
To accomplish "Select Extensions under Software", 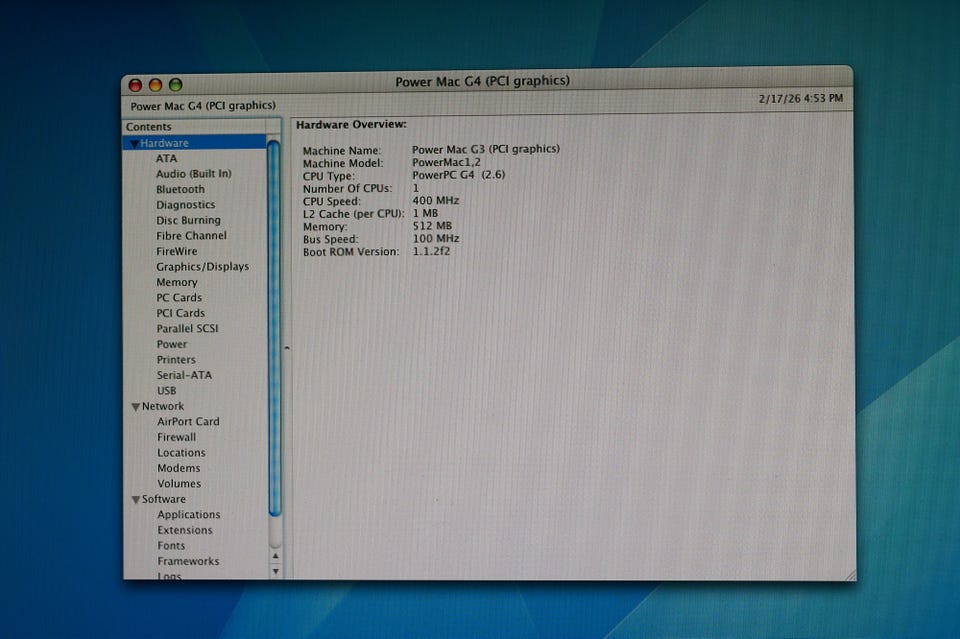I will [184, 531].
